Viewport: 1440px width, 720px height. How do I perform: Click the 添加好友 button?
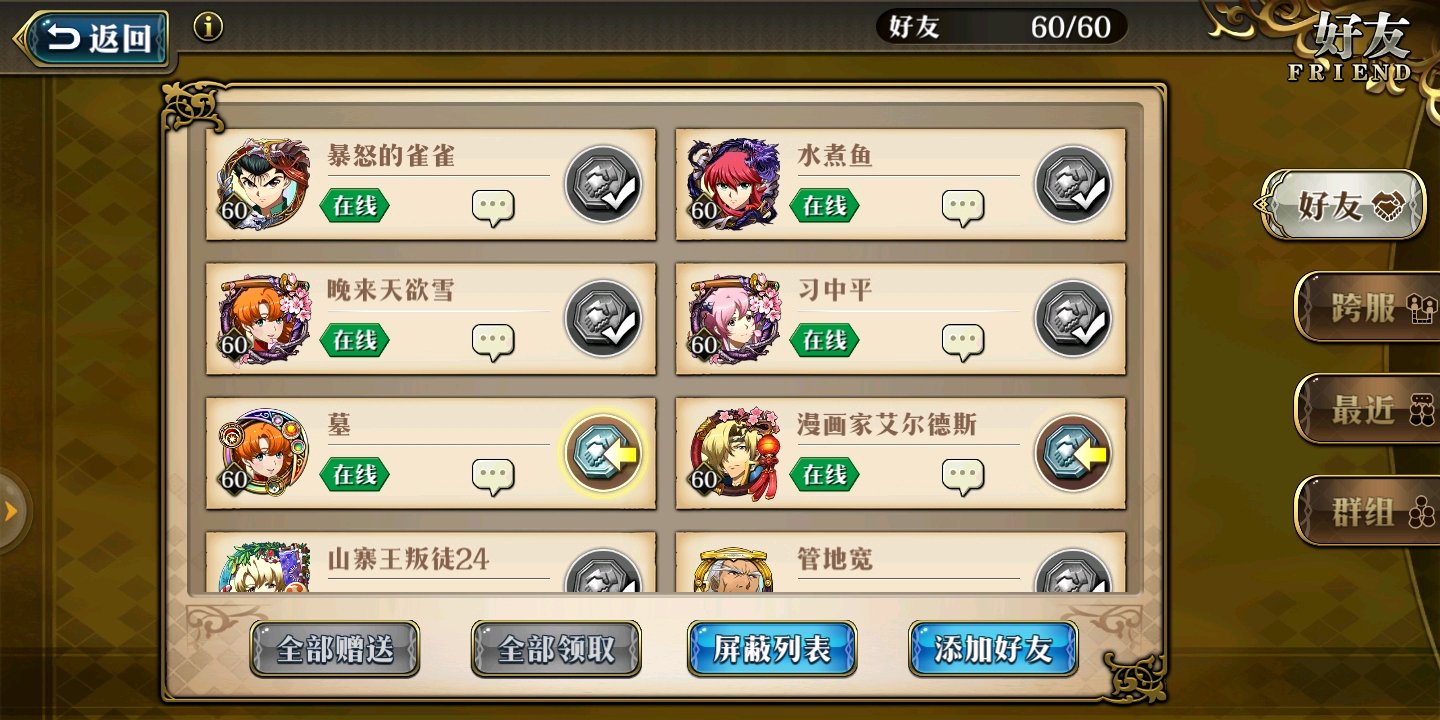pyautogui.click(x=993, y=649)
